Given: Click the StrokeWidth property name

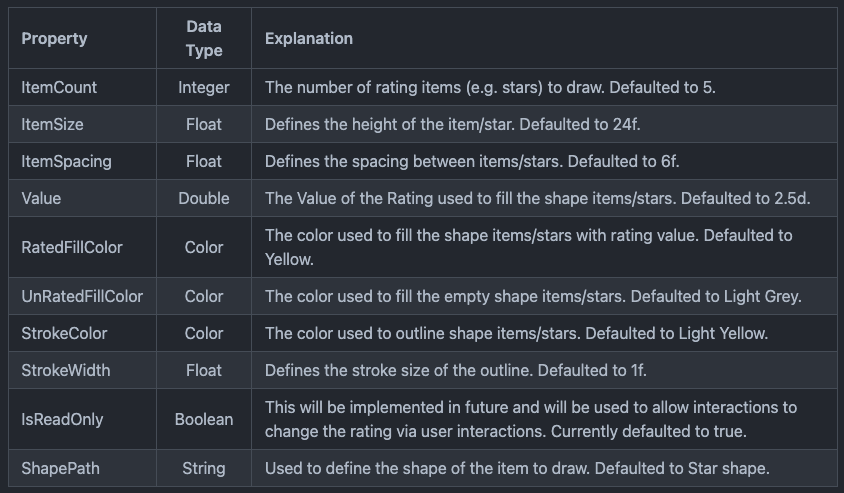Looking at the screenshot, I should [x=66, y=370].
